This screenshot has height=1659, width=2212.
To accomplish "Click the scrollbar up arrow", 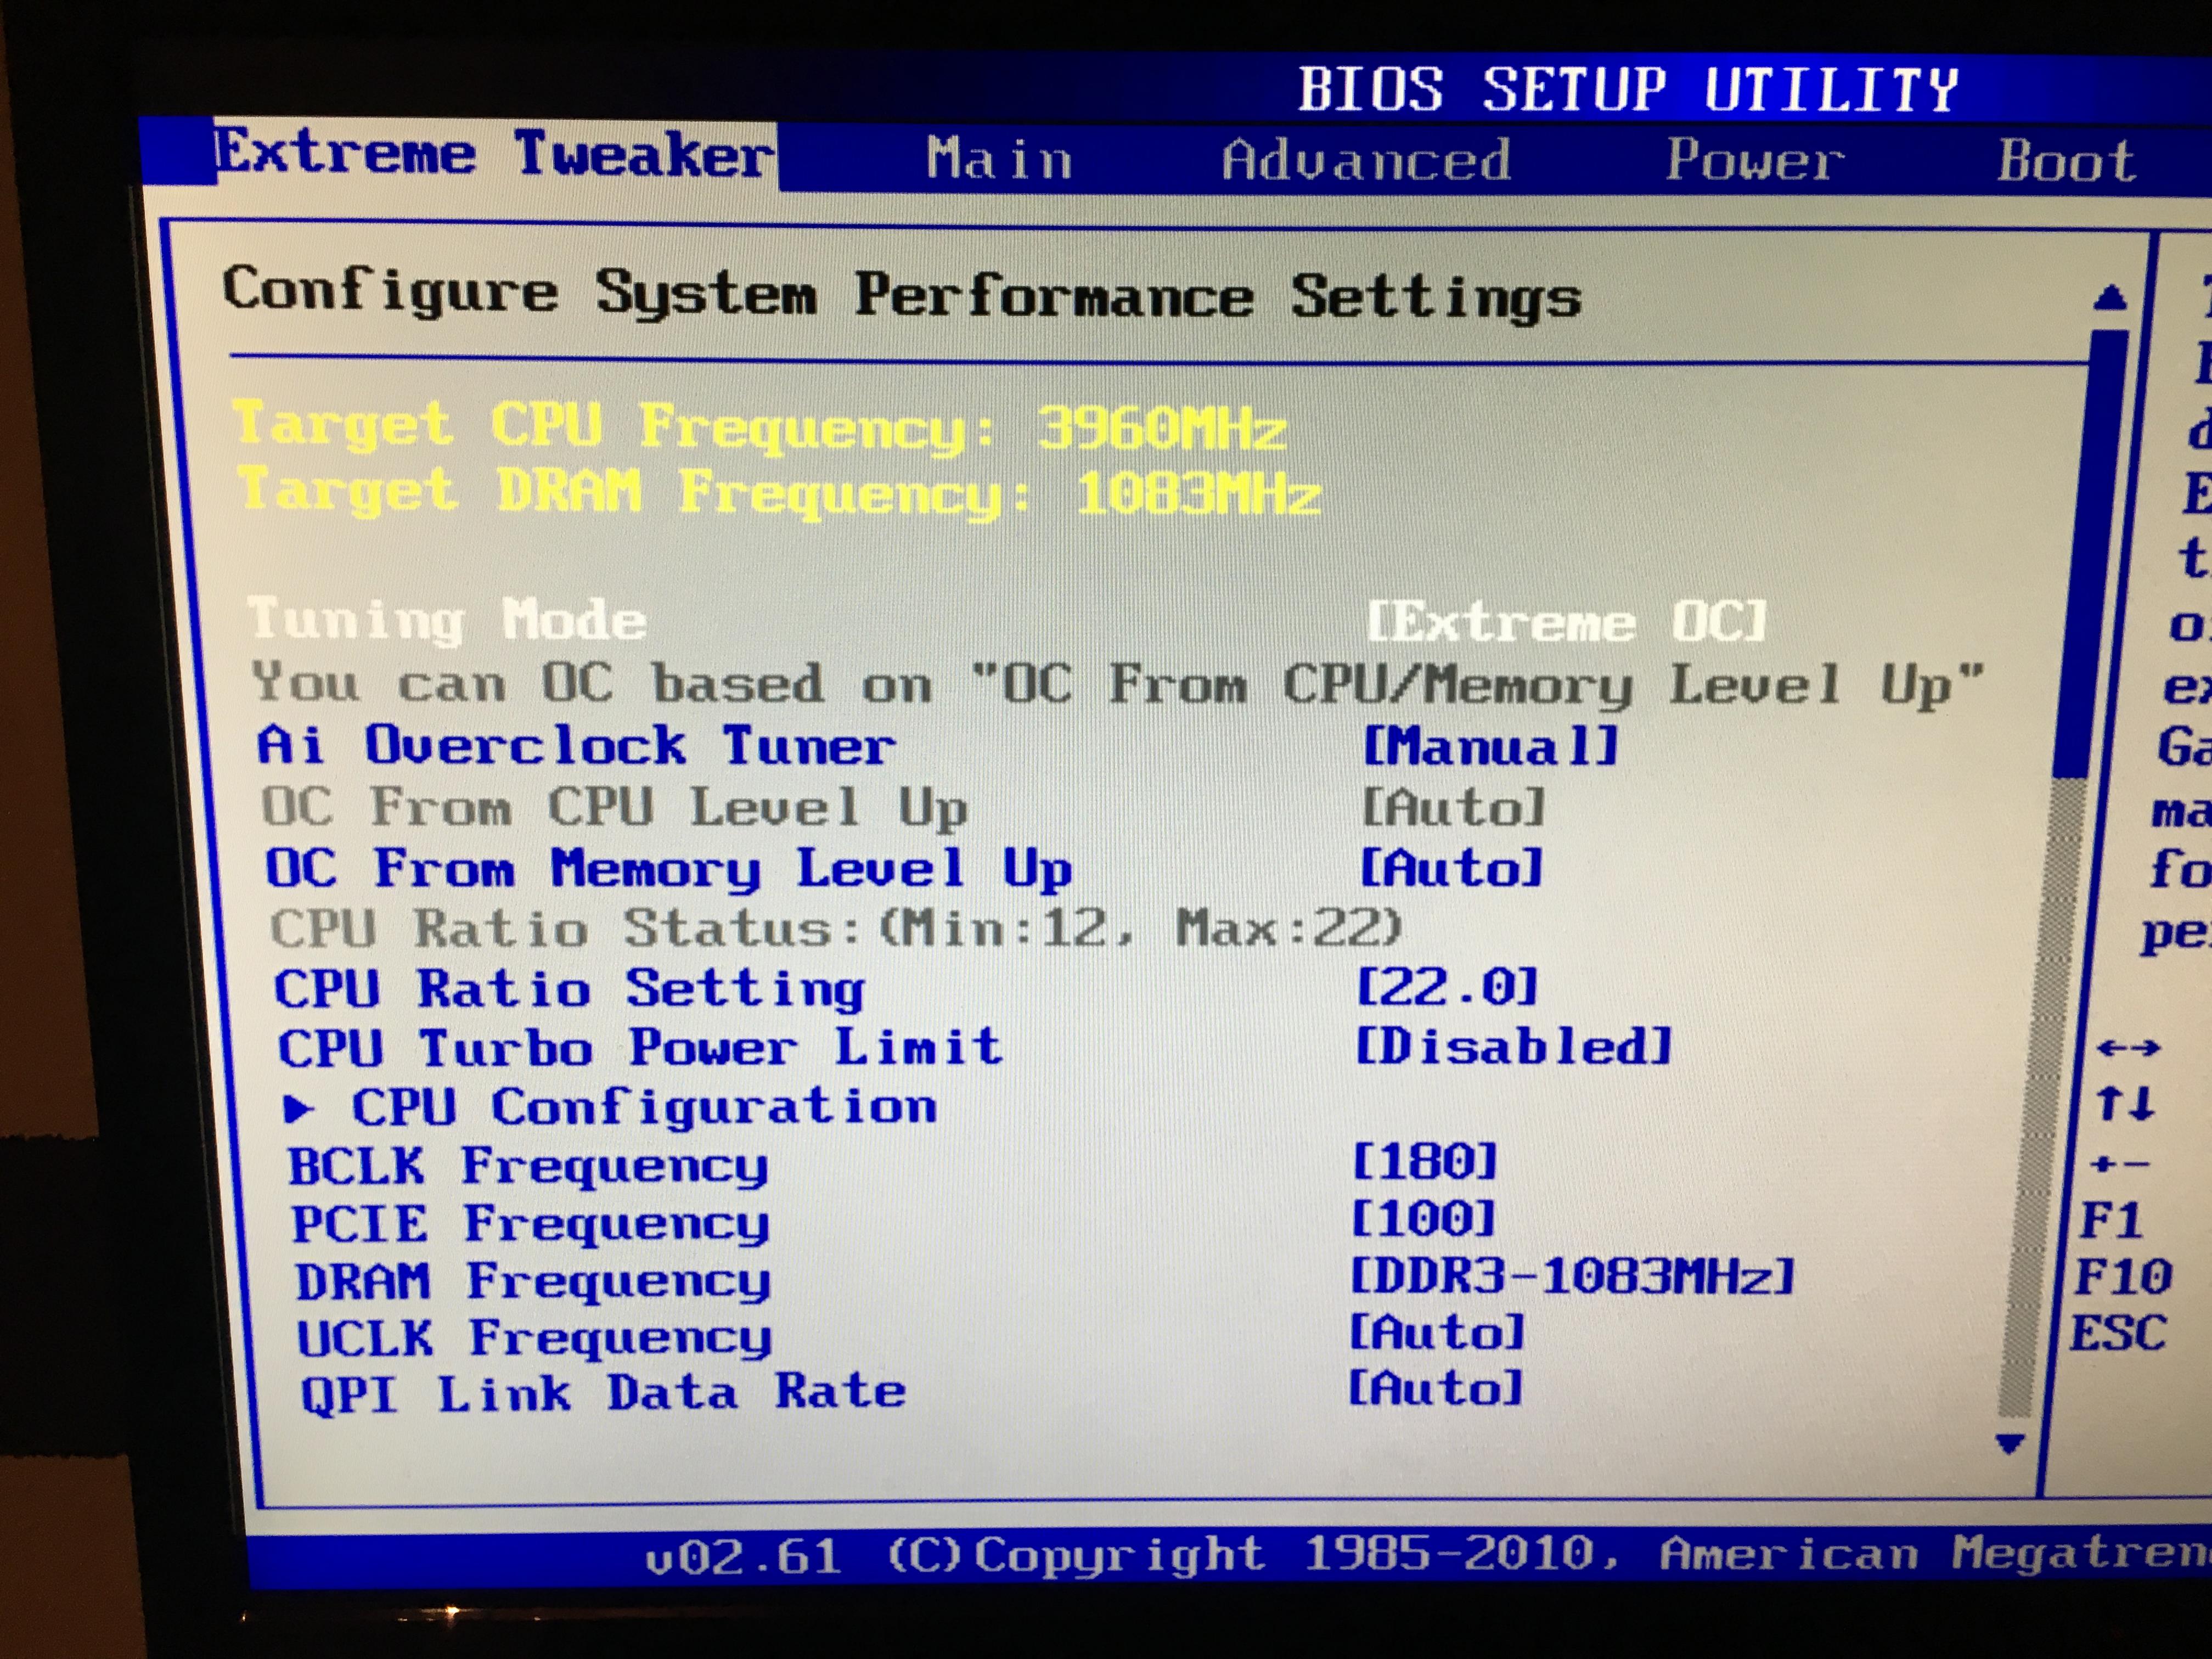I will pos(2109,299).
